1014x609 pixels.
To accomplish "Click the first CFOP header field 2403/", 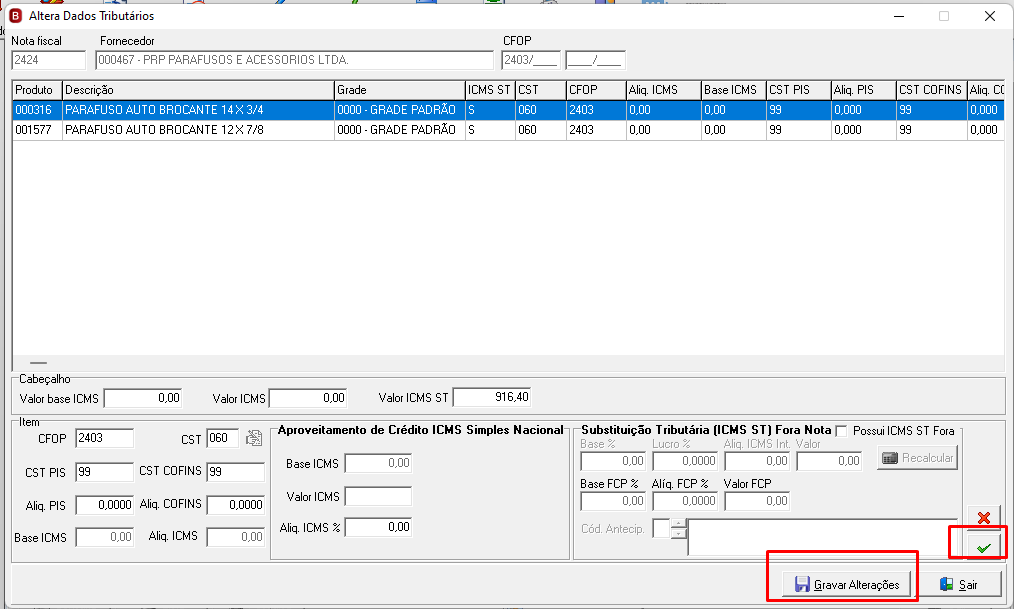I will pyautogui.click(x=531, y=60).
